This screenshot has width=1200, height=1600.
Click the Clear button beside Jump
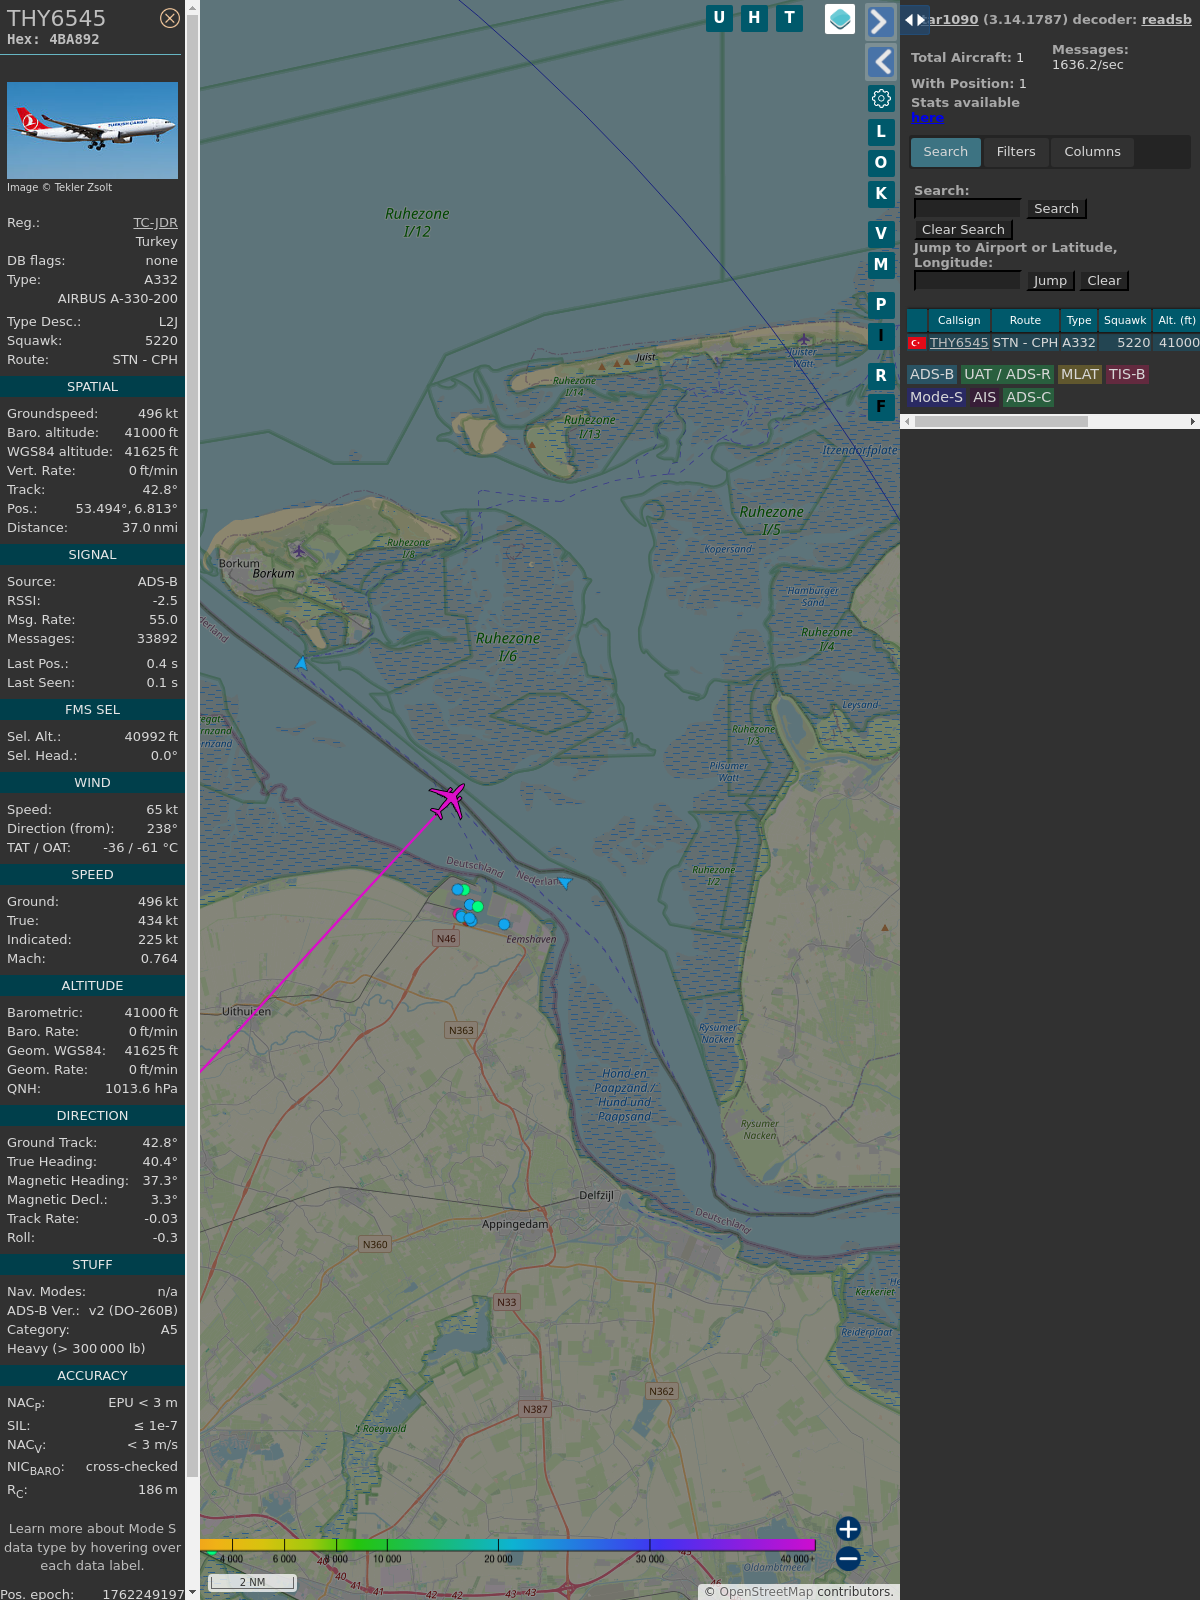point(1104,280)
